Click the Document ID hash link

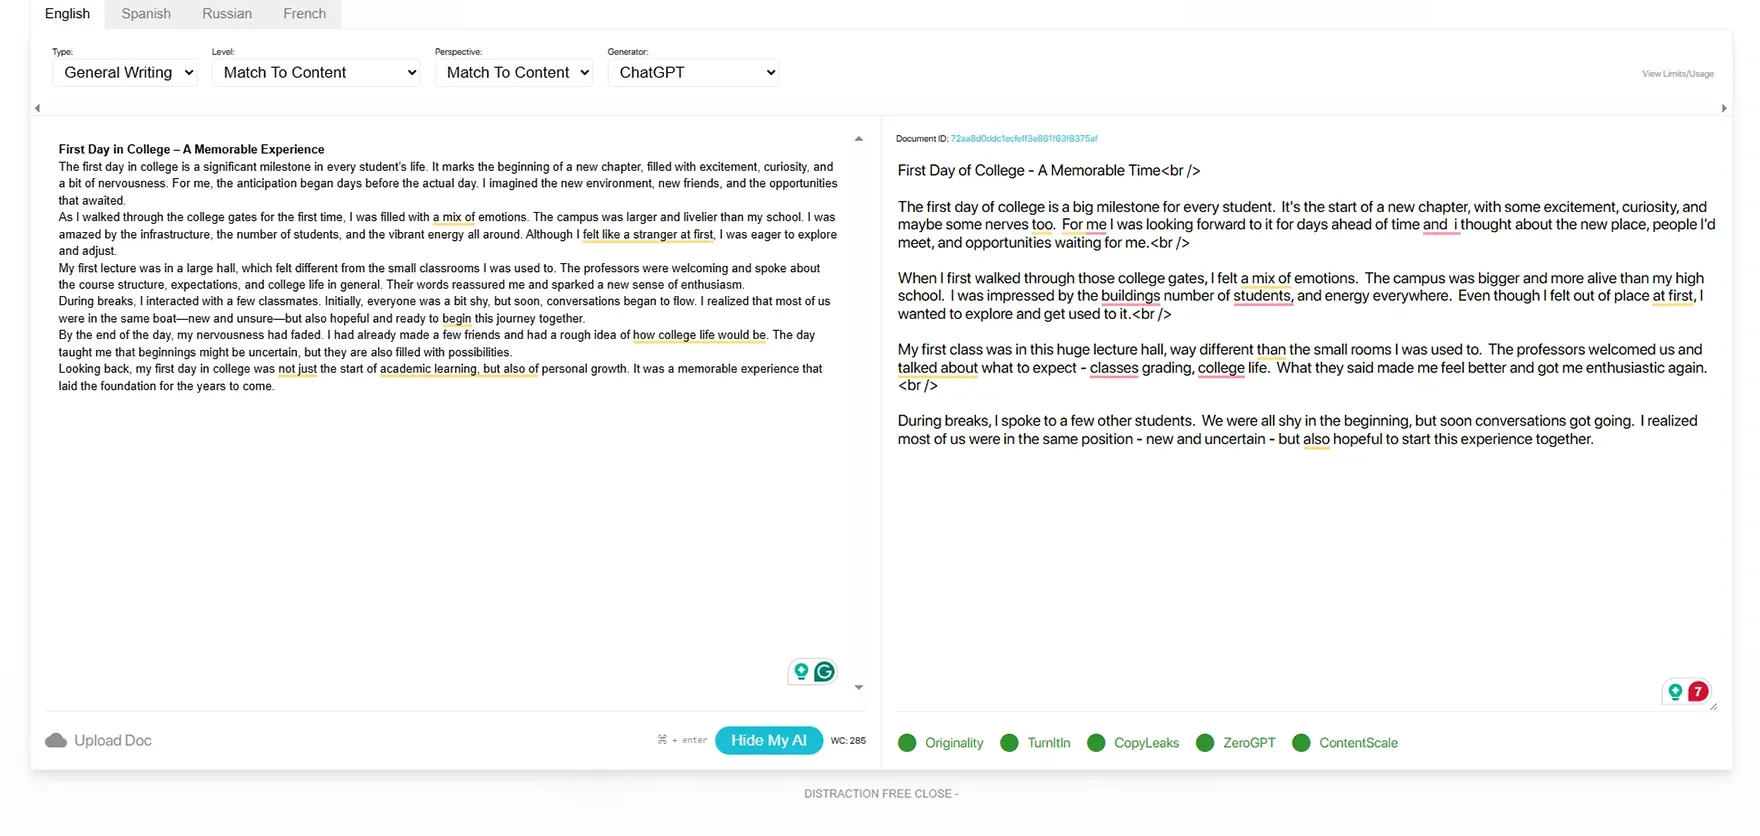(x=1024, y=139)
